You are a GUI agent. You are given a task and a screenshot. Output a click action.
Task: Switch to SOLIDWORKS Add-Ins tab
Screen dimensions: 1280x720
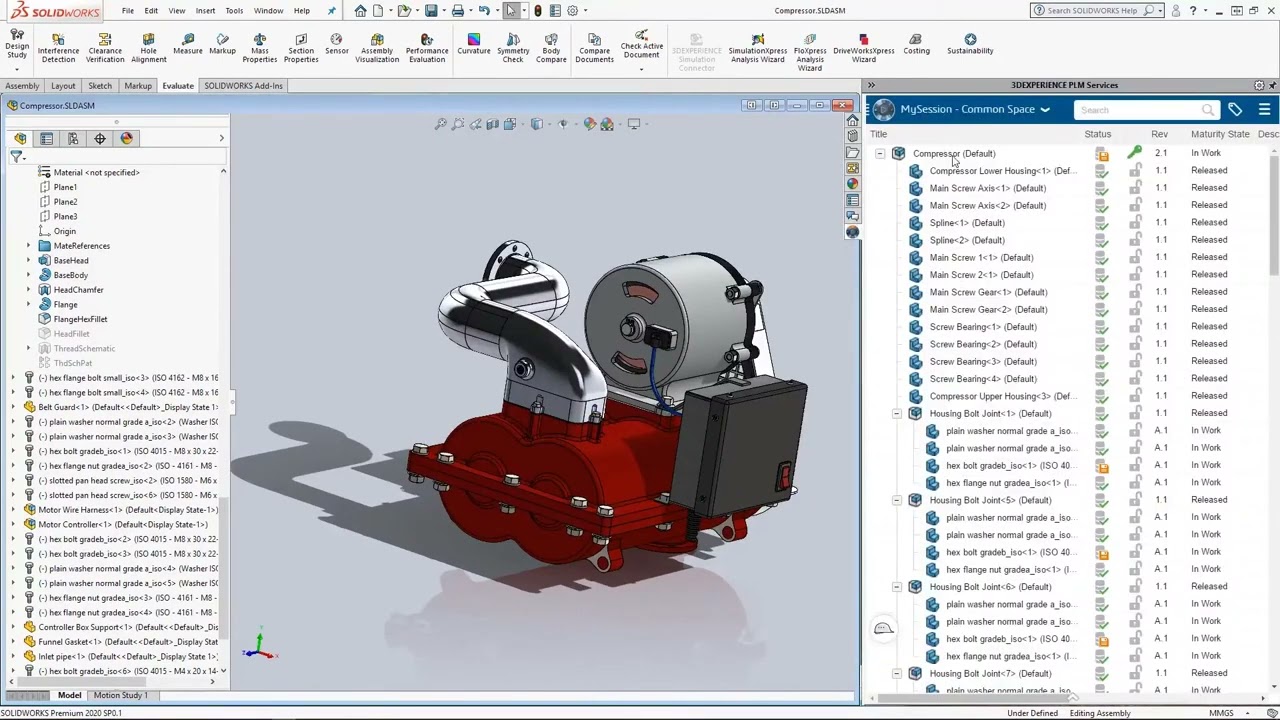[x=243, y=86]
